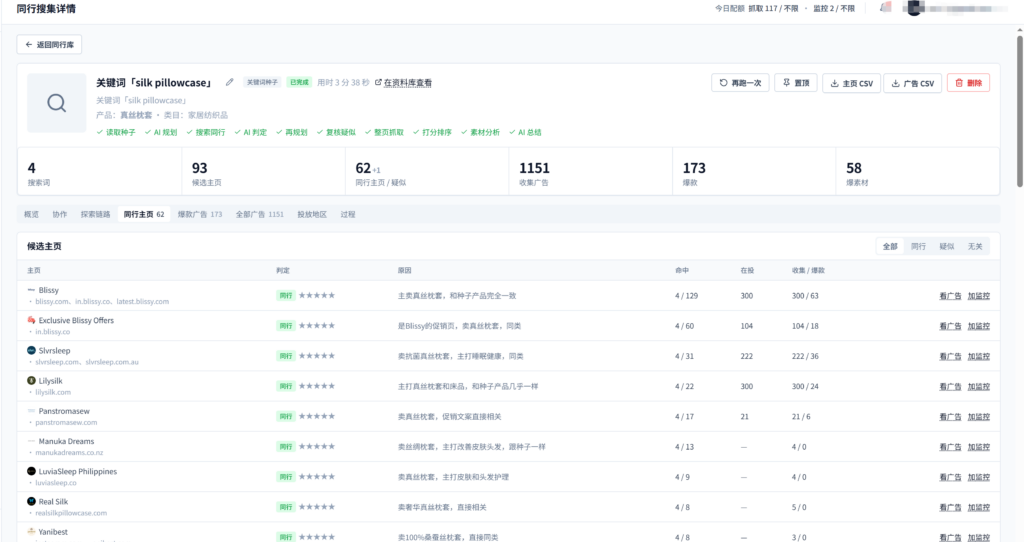Click the 再跑一次 rerun button
The image size is (1024, 542).
(740, 83)
